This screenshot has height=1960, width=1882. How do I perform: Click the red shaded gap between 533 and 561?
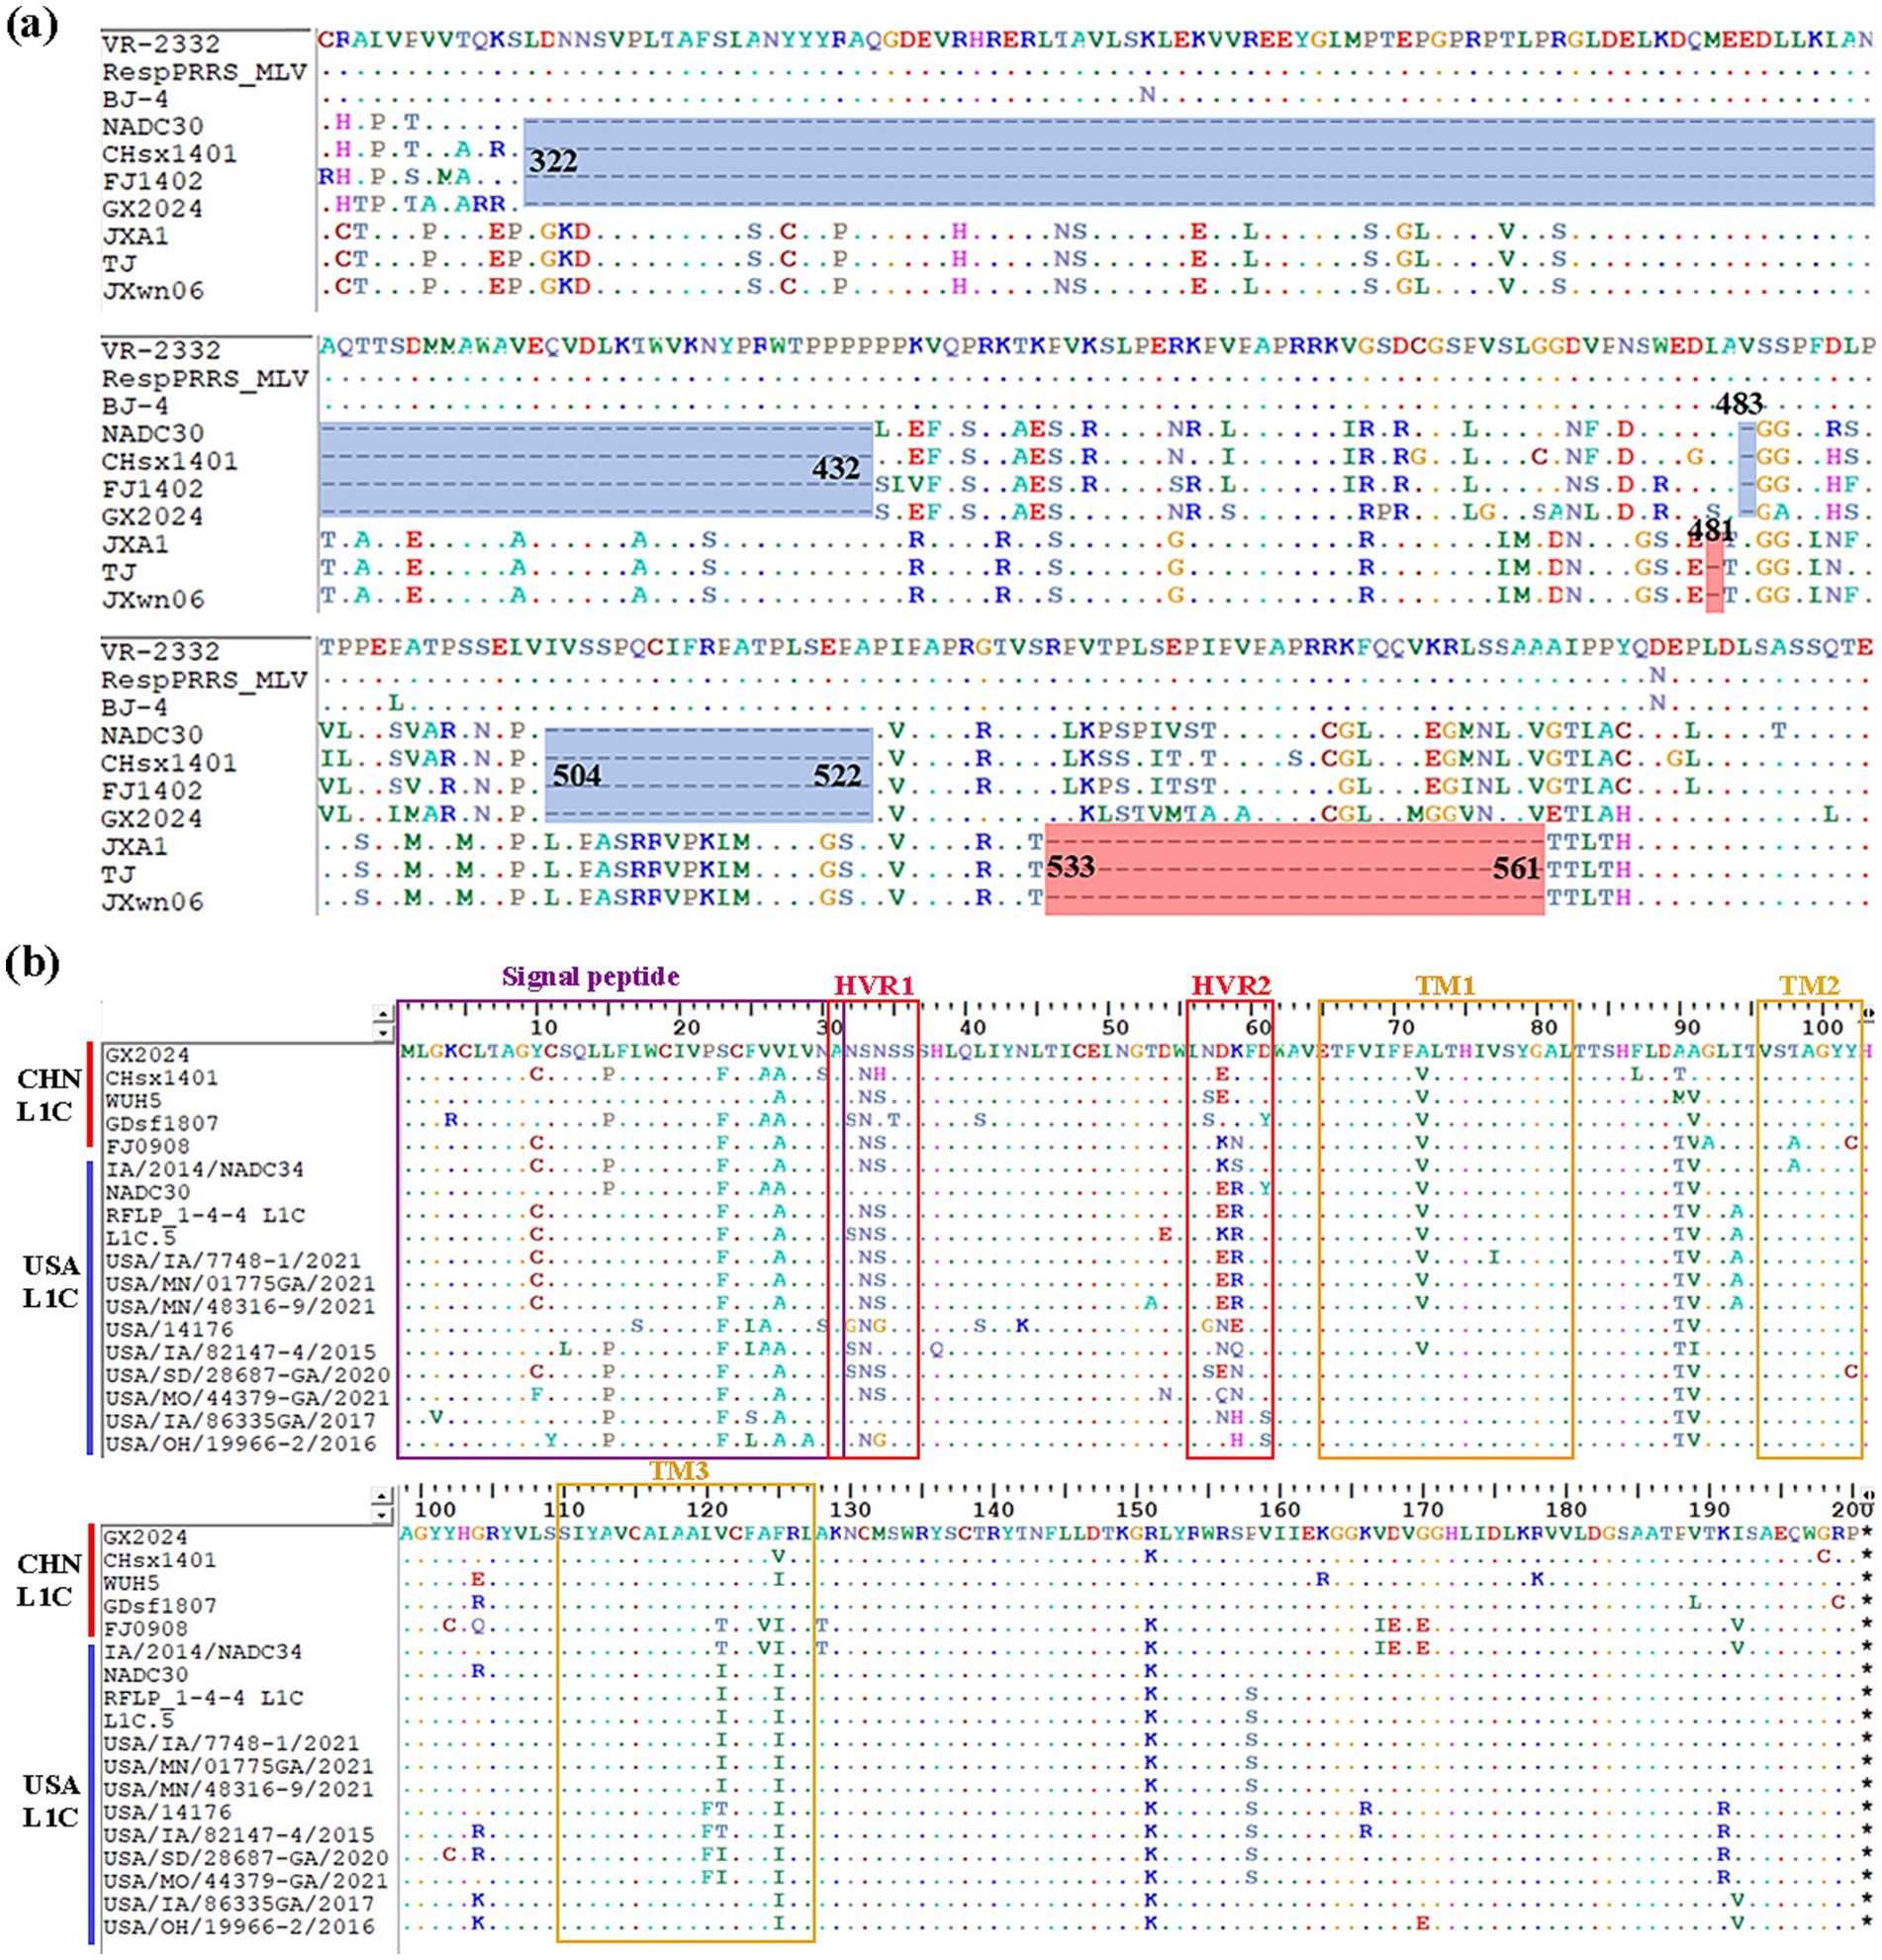1293,868
